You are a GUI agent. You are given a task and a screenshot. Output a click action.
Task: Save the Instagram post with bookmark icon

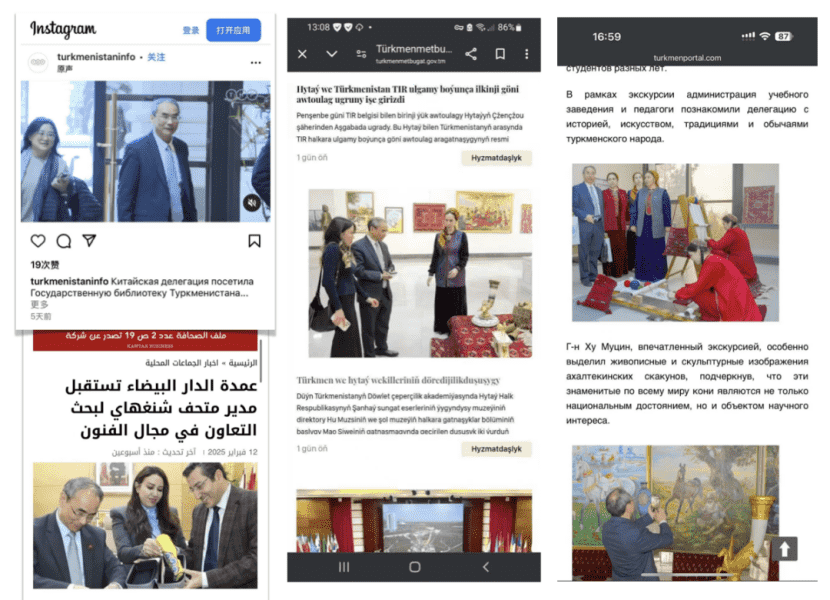pyautogui.click(x=254, y=241)
